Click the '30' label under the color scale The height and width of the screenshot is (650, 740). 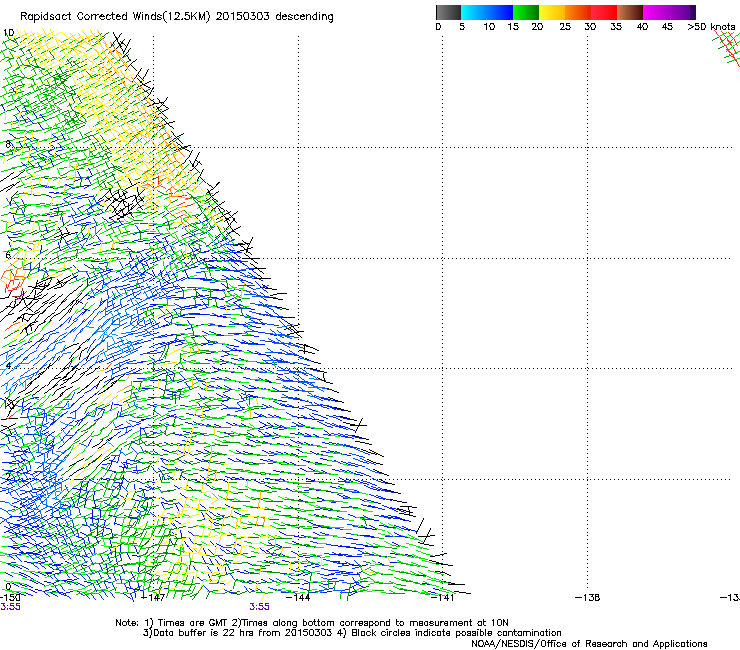[590, 27]
